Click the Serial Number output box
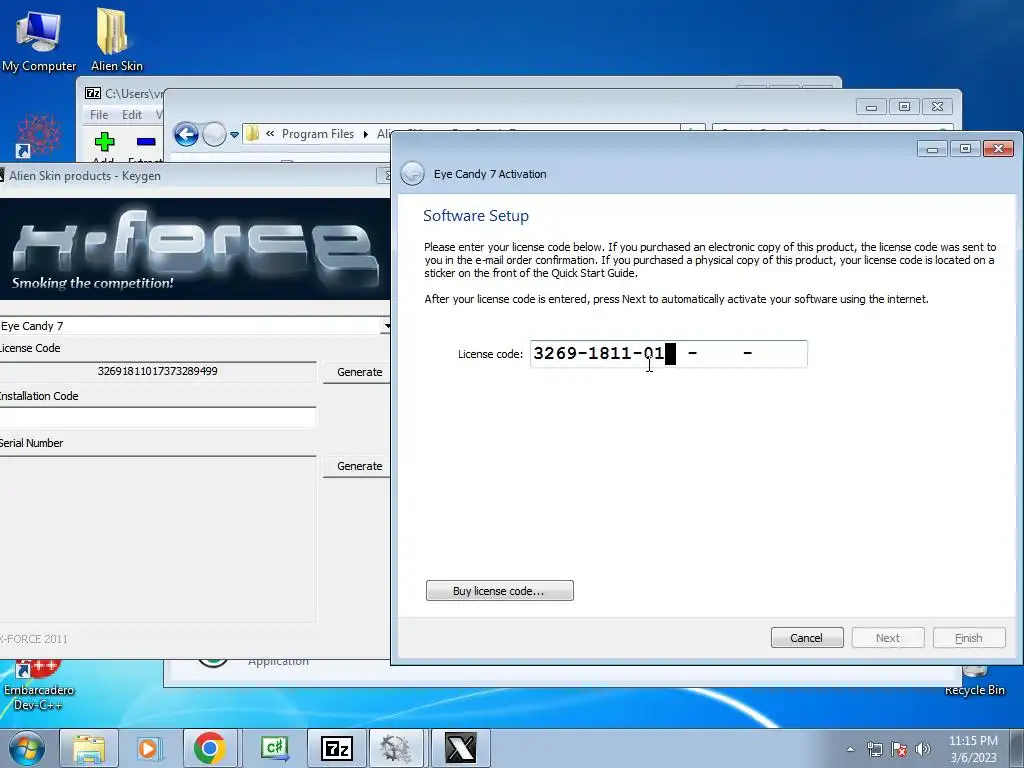The image size is (1024, 768). click(x=157, y=539)
